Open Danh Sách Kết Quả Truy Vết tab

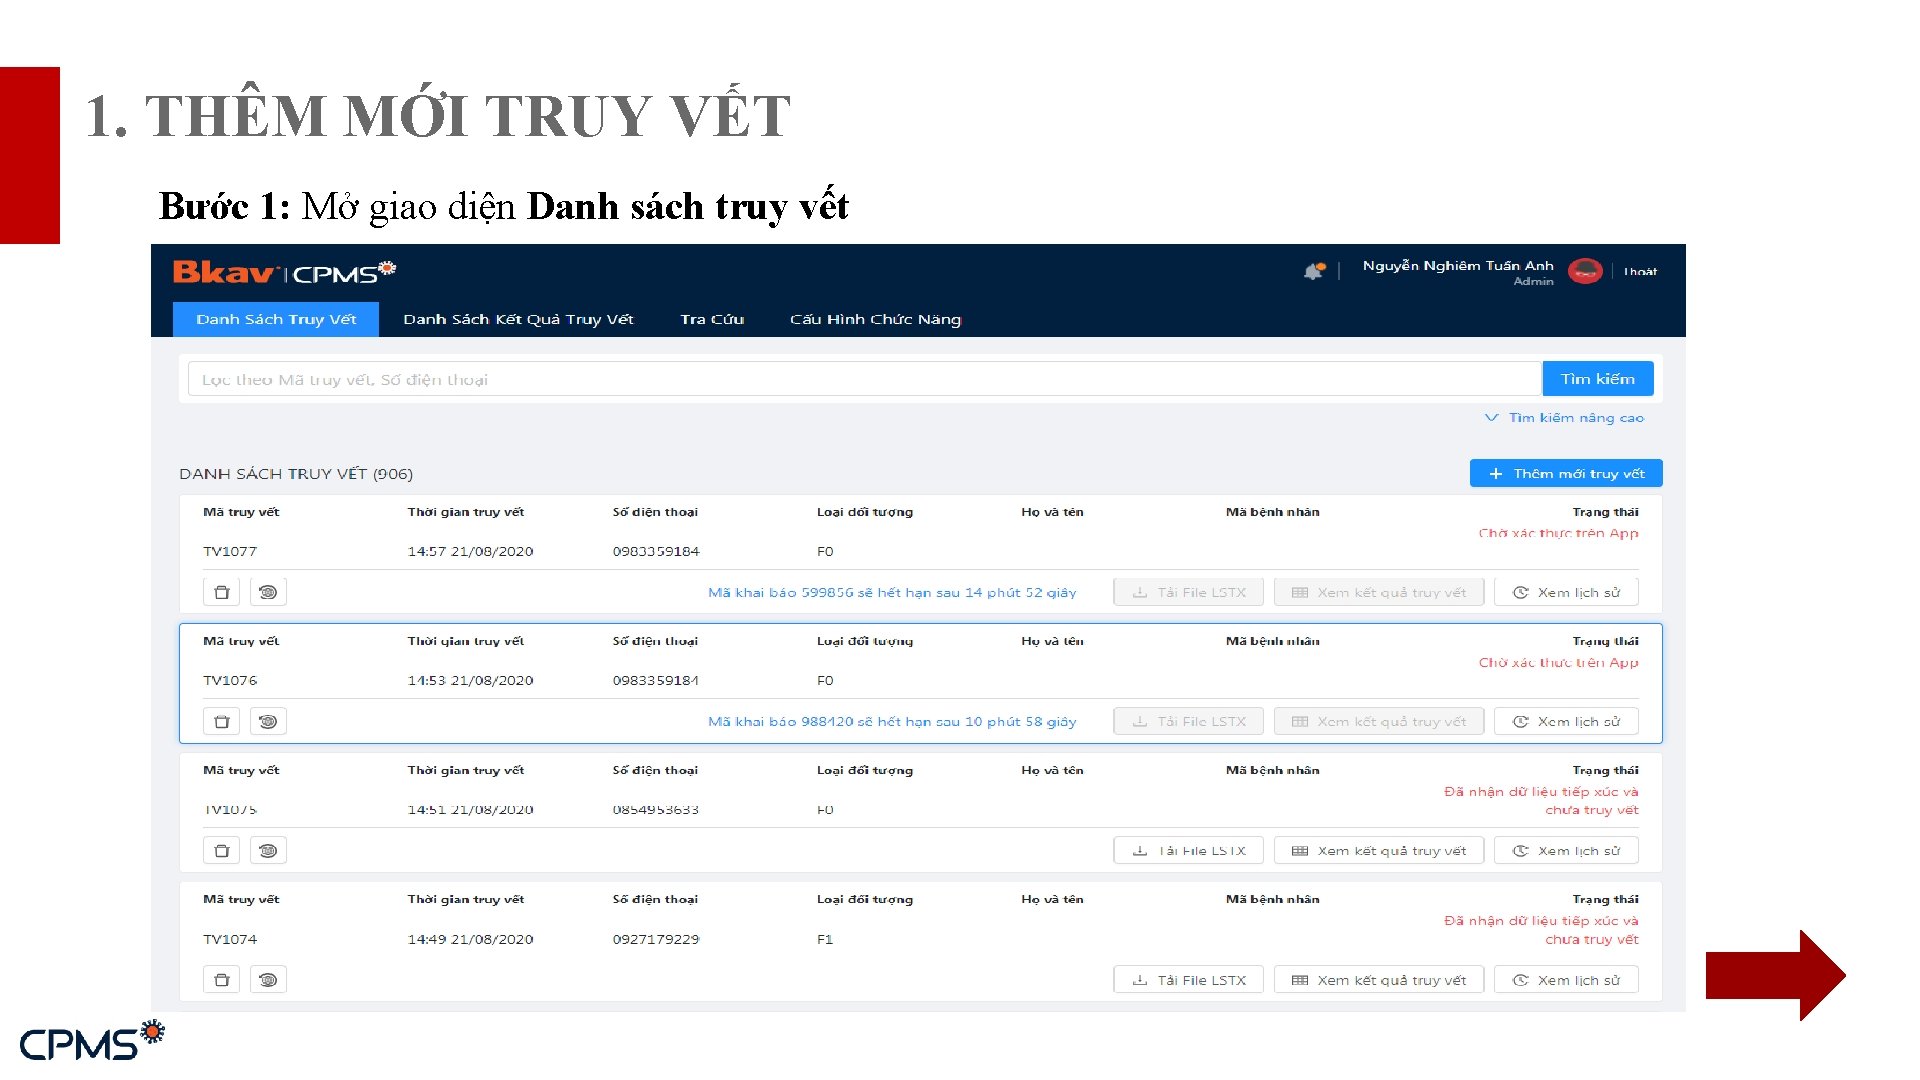click(518, 319)
